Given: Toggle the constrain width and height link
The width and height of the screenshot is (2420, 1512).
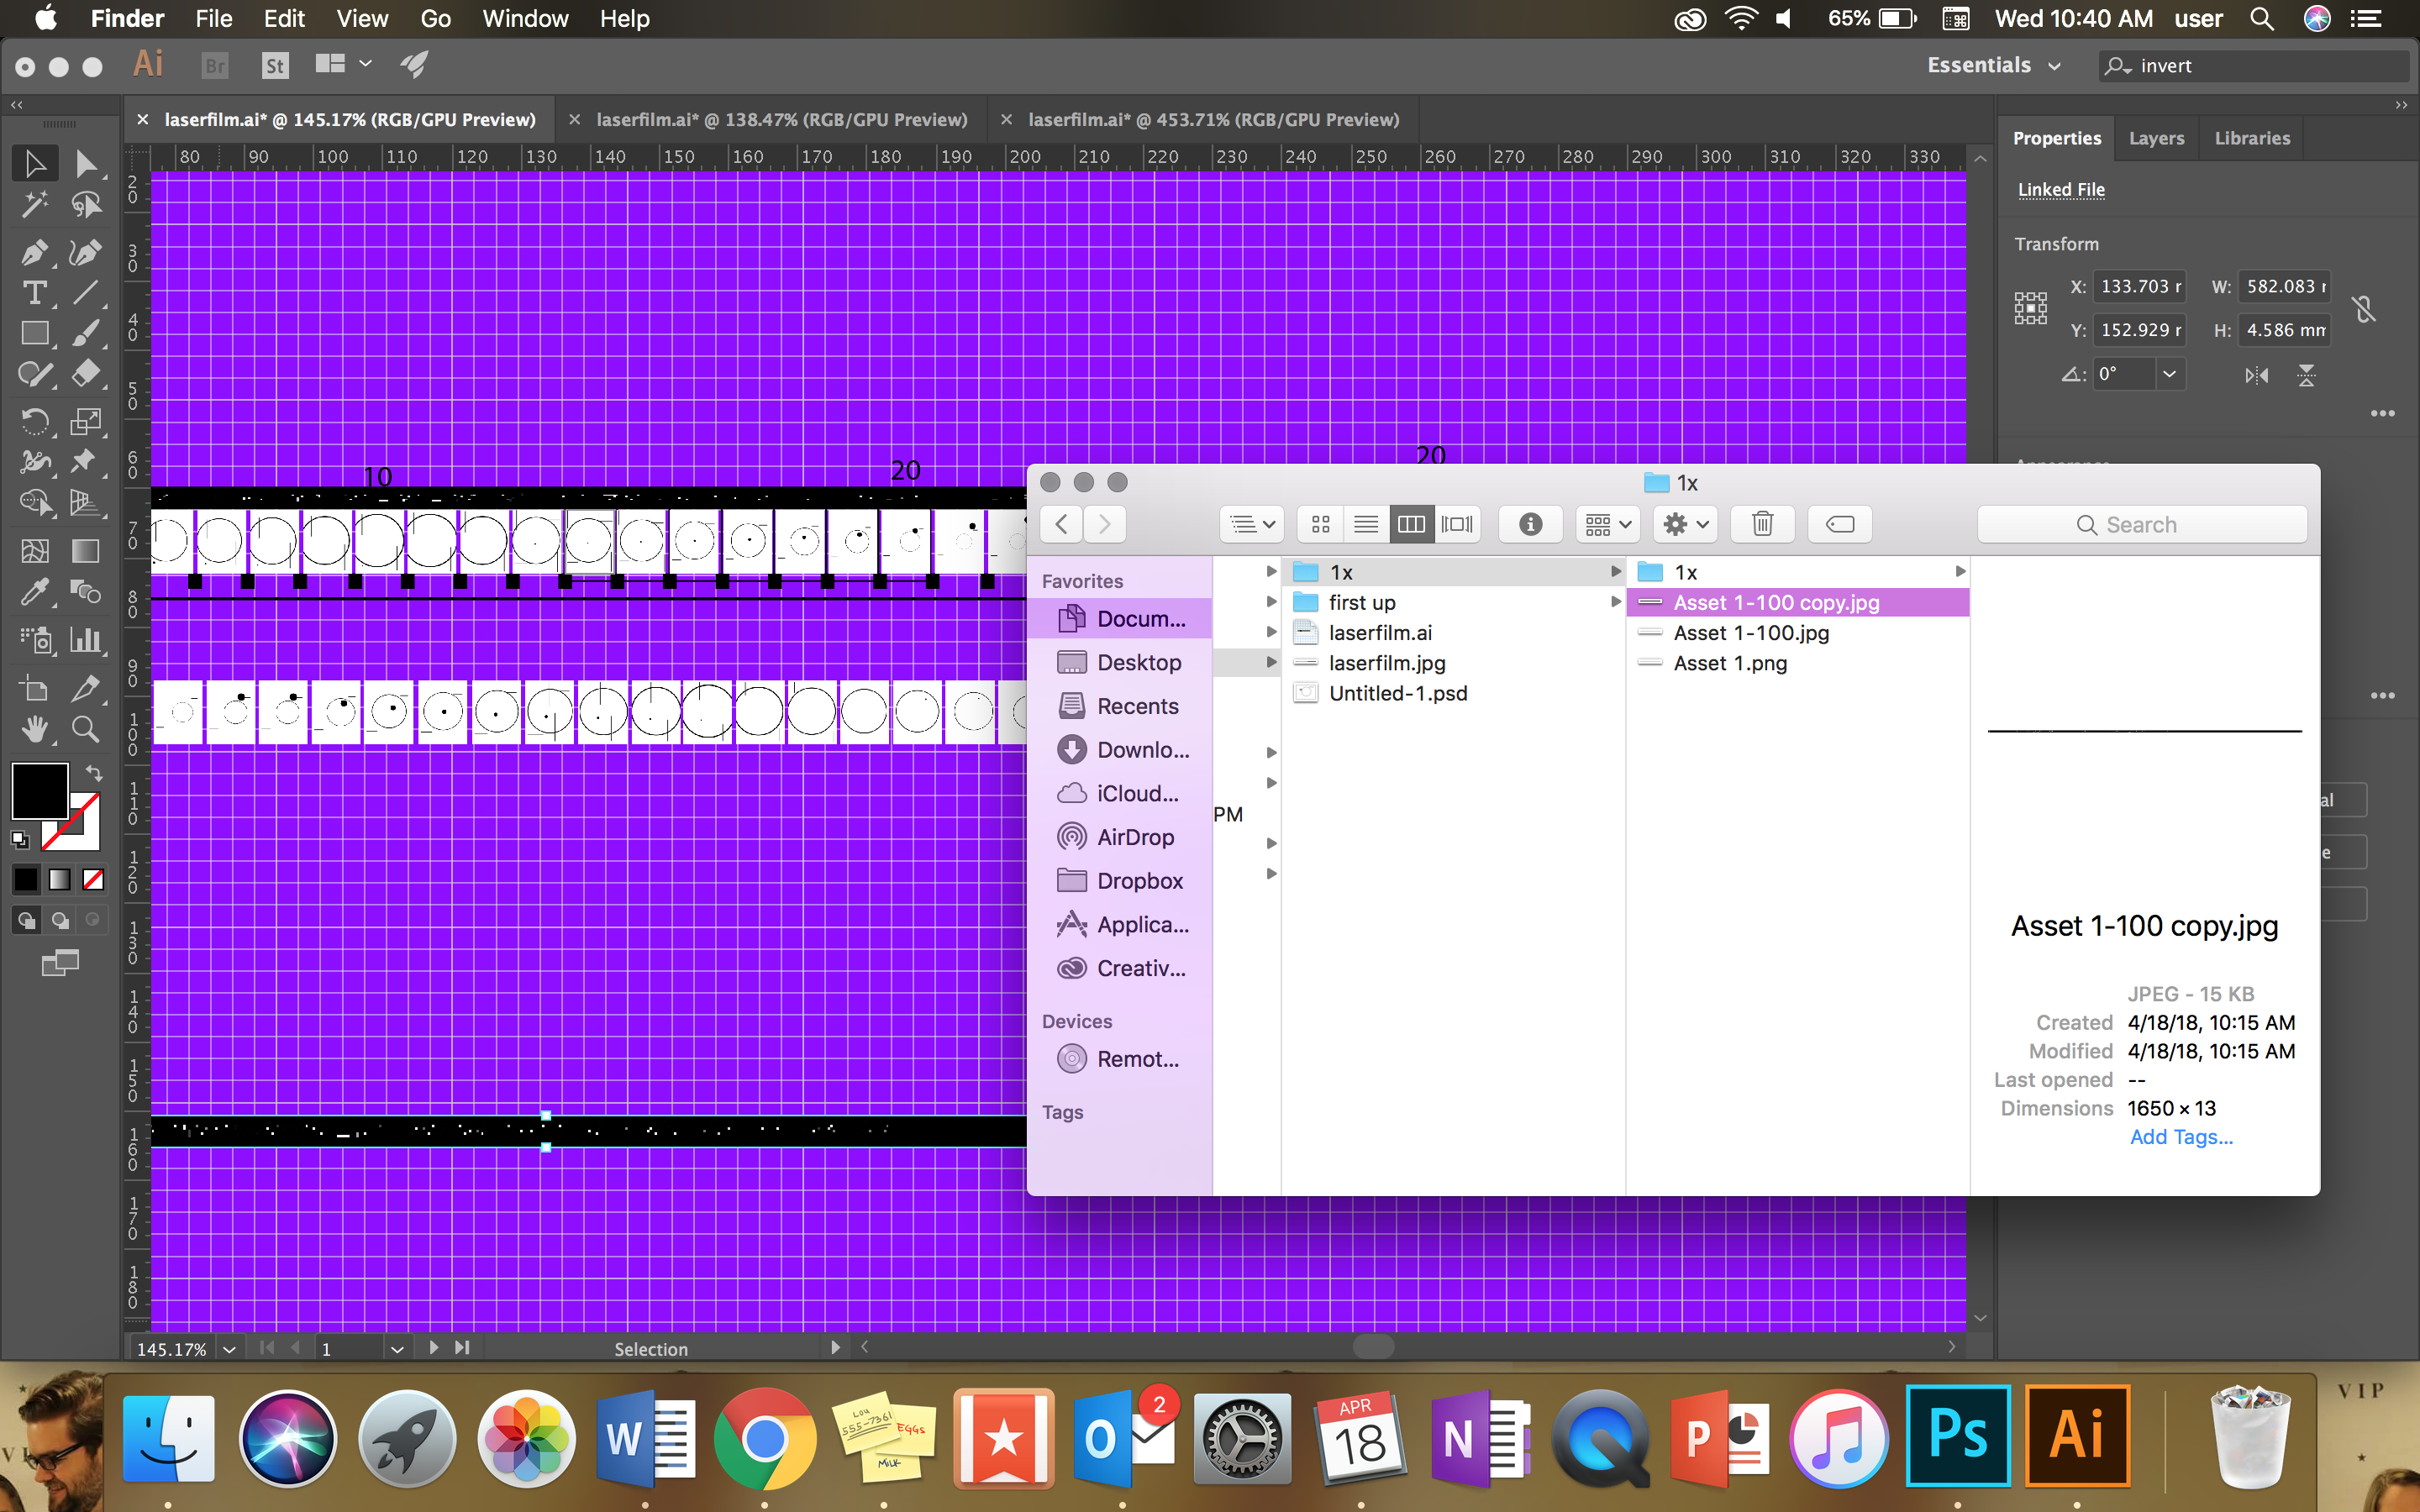Looking at the screenshot, I should [x=2365, y=308].
